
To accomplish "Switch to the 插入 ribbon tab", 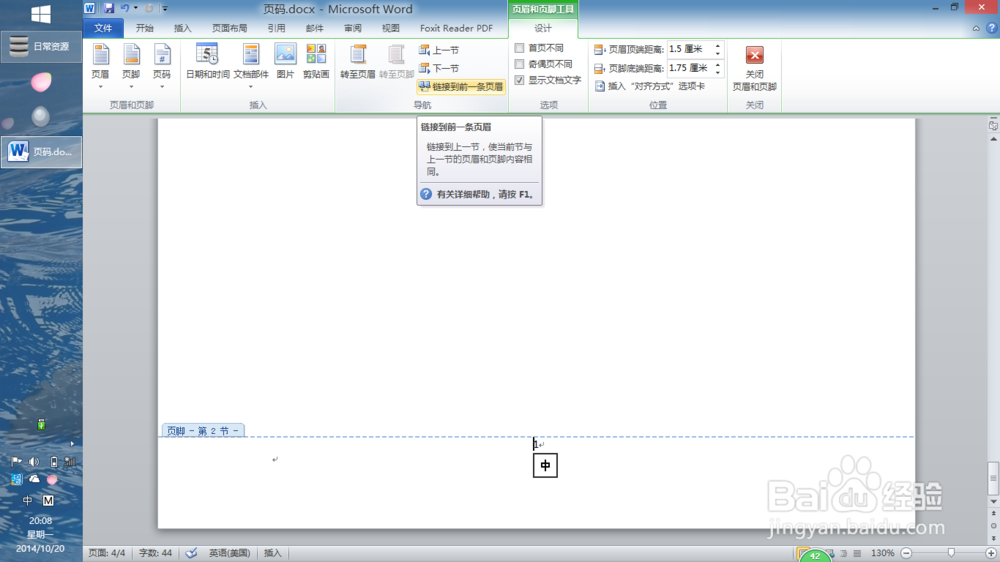I will [x=182, y=28].
